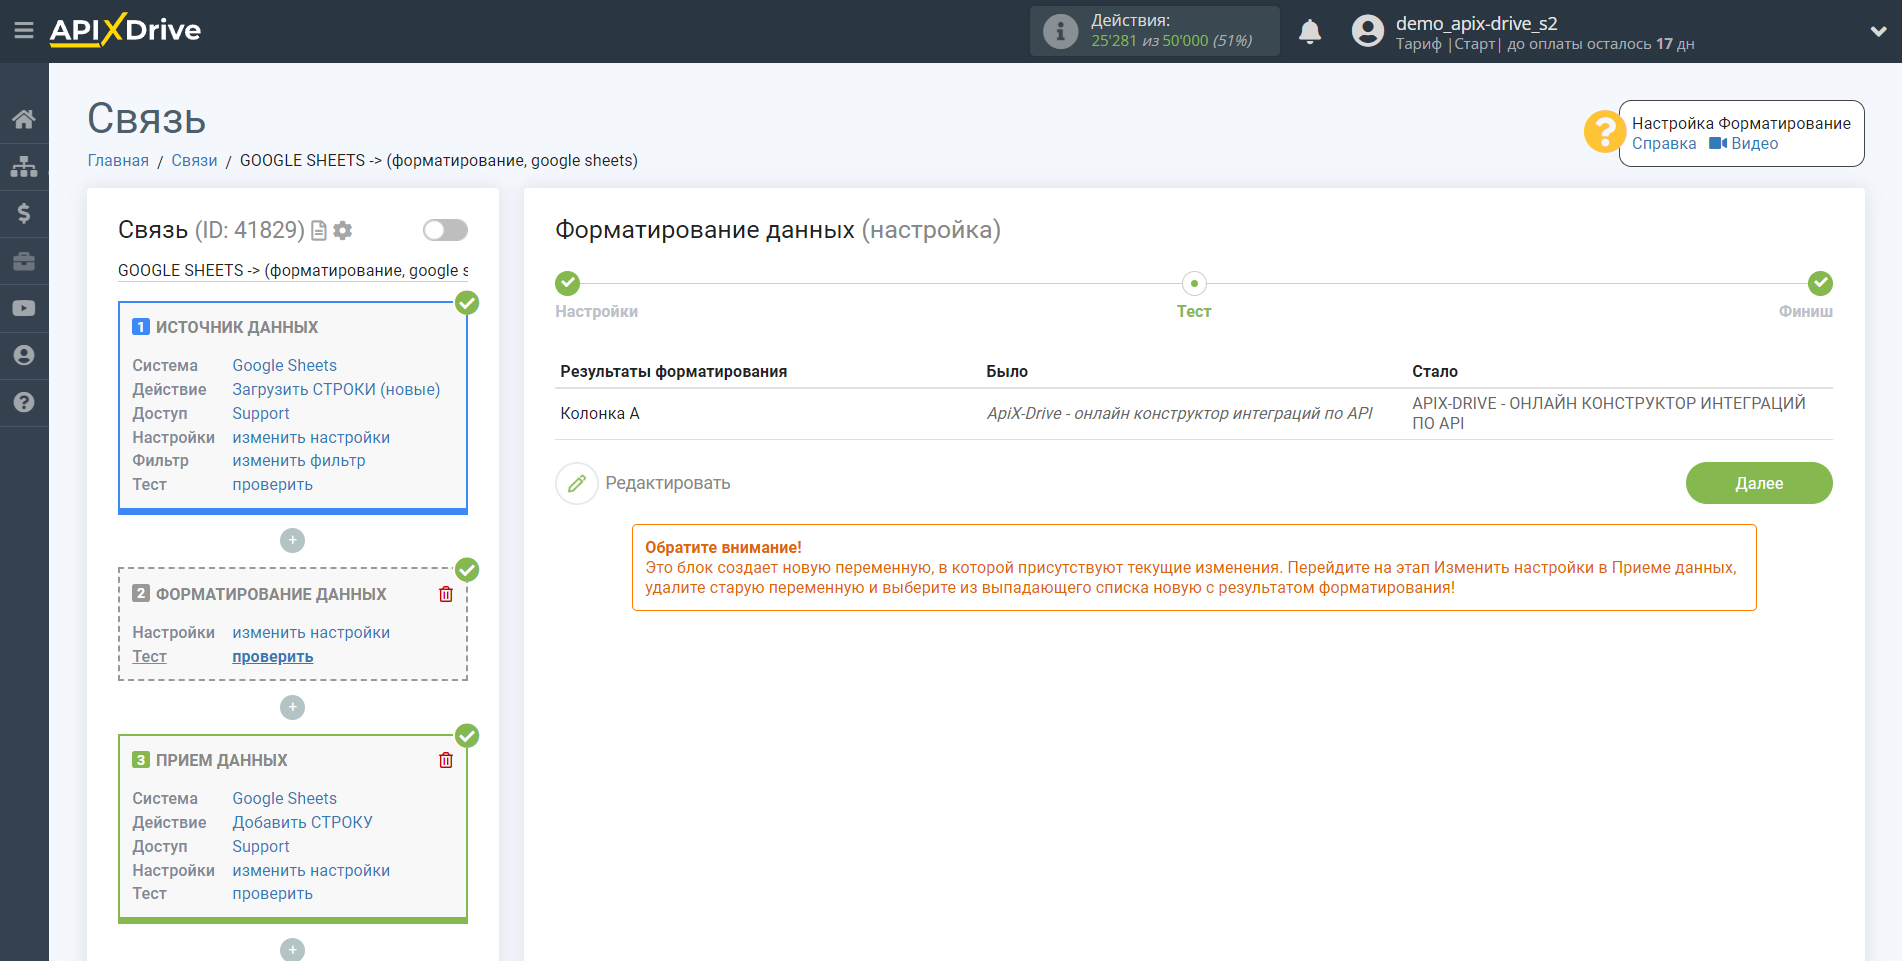Click ПРИЕМ ДАННЫХ block header
Image resolution: width=1902 pixels, height=961 pixels.
click(222, 761)
